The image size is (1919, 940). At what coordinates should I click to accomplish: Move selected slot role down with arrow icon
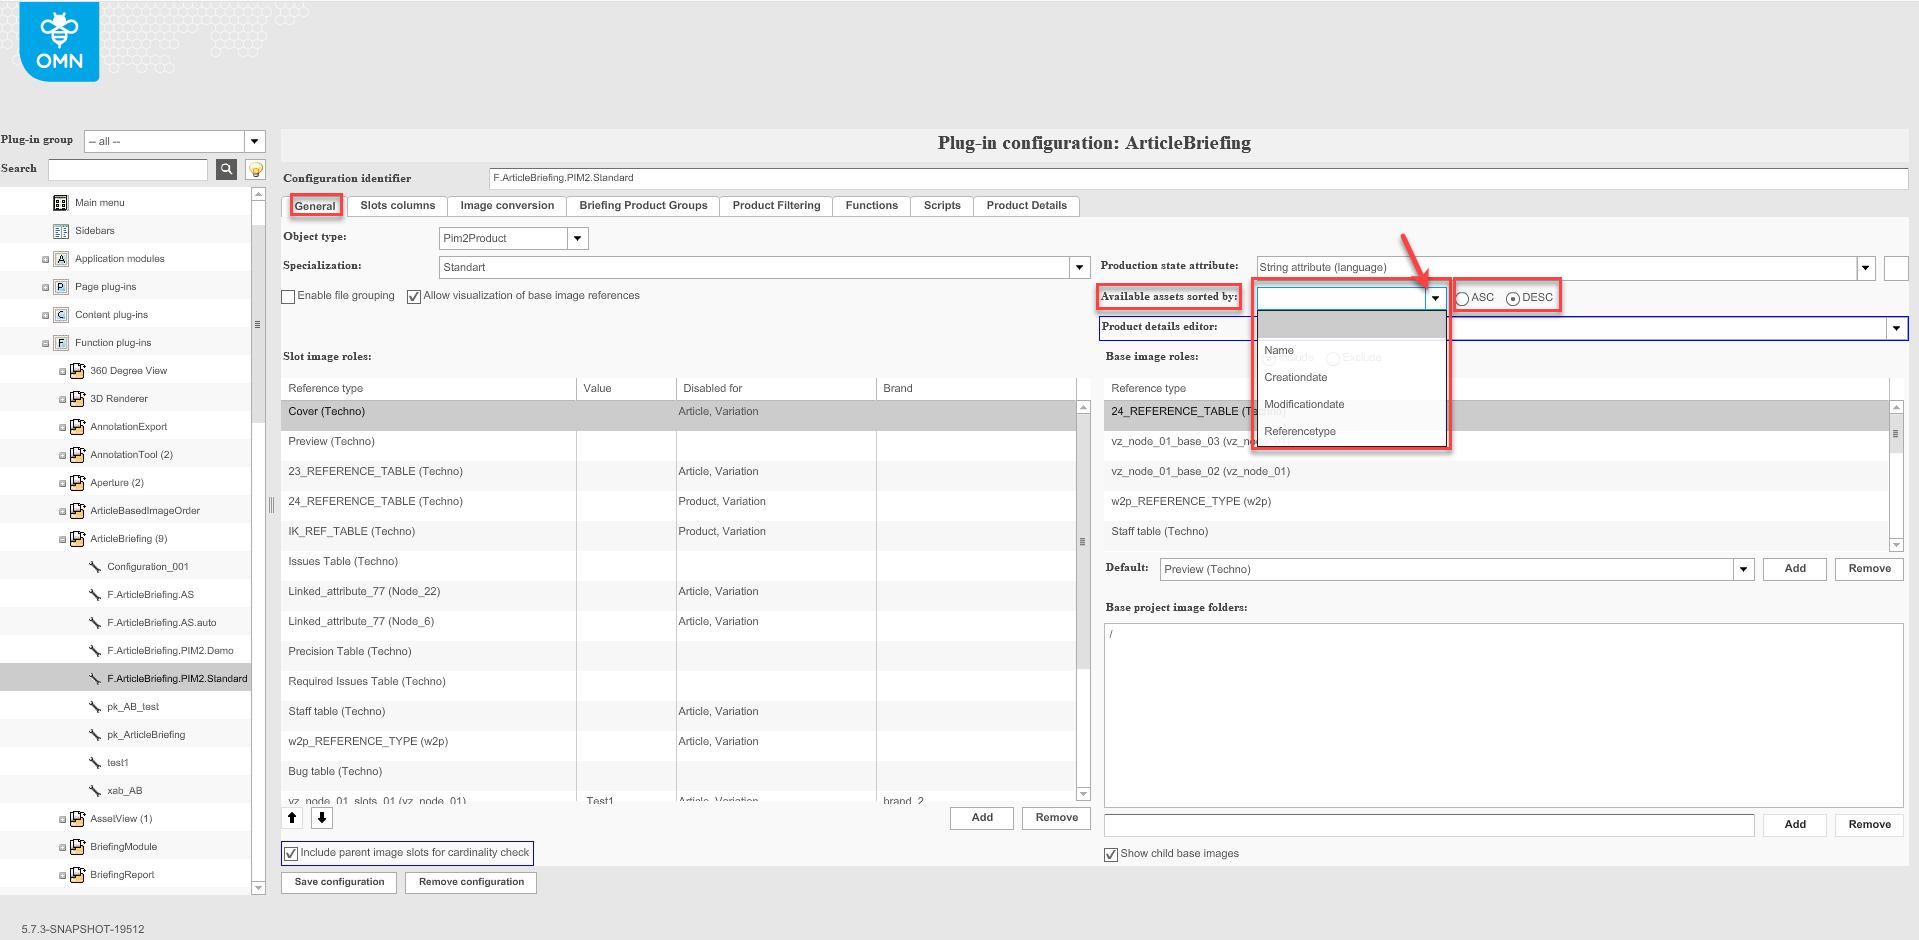[x=321, y=817]
